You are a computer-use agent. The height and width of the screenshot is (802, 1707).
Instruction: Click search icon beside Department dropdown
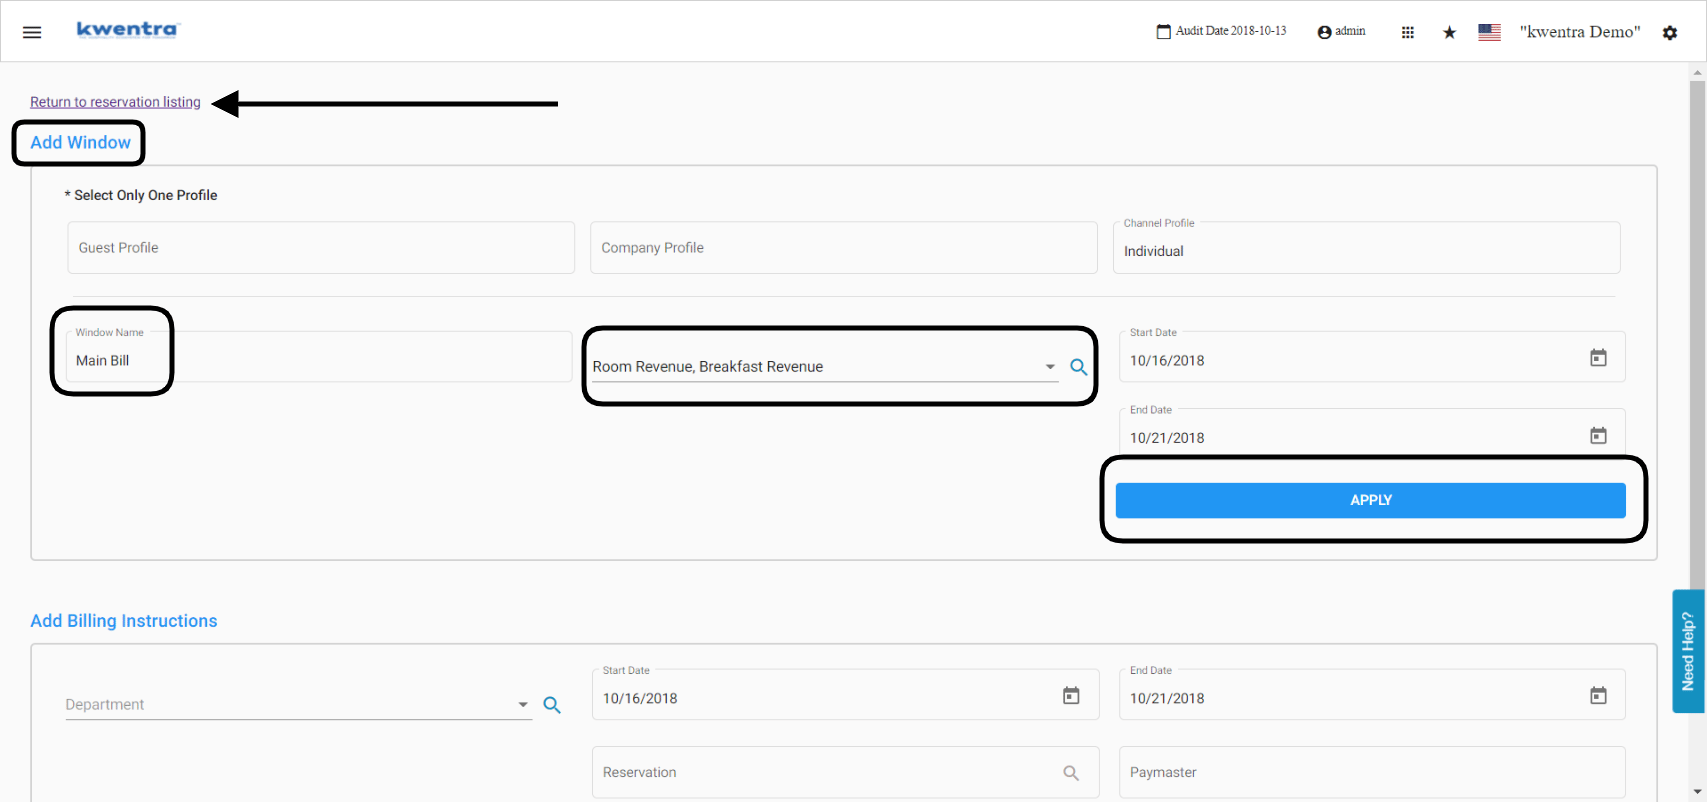(552, 705)
